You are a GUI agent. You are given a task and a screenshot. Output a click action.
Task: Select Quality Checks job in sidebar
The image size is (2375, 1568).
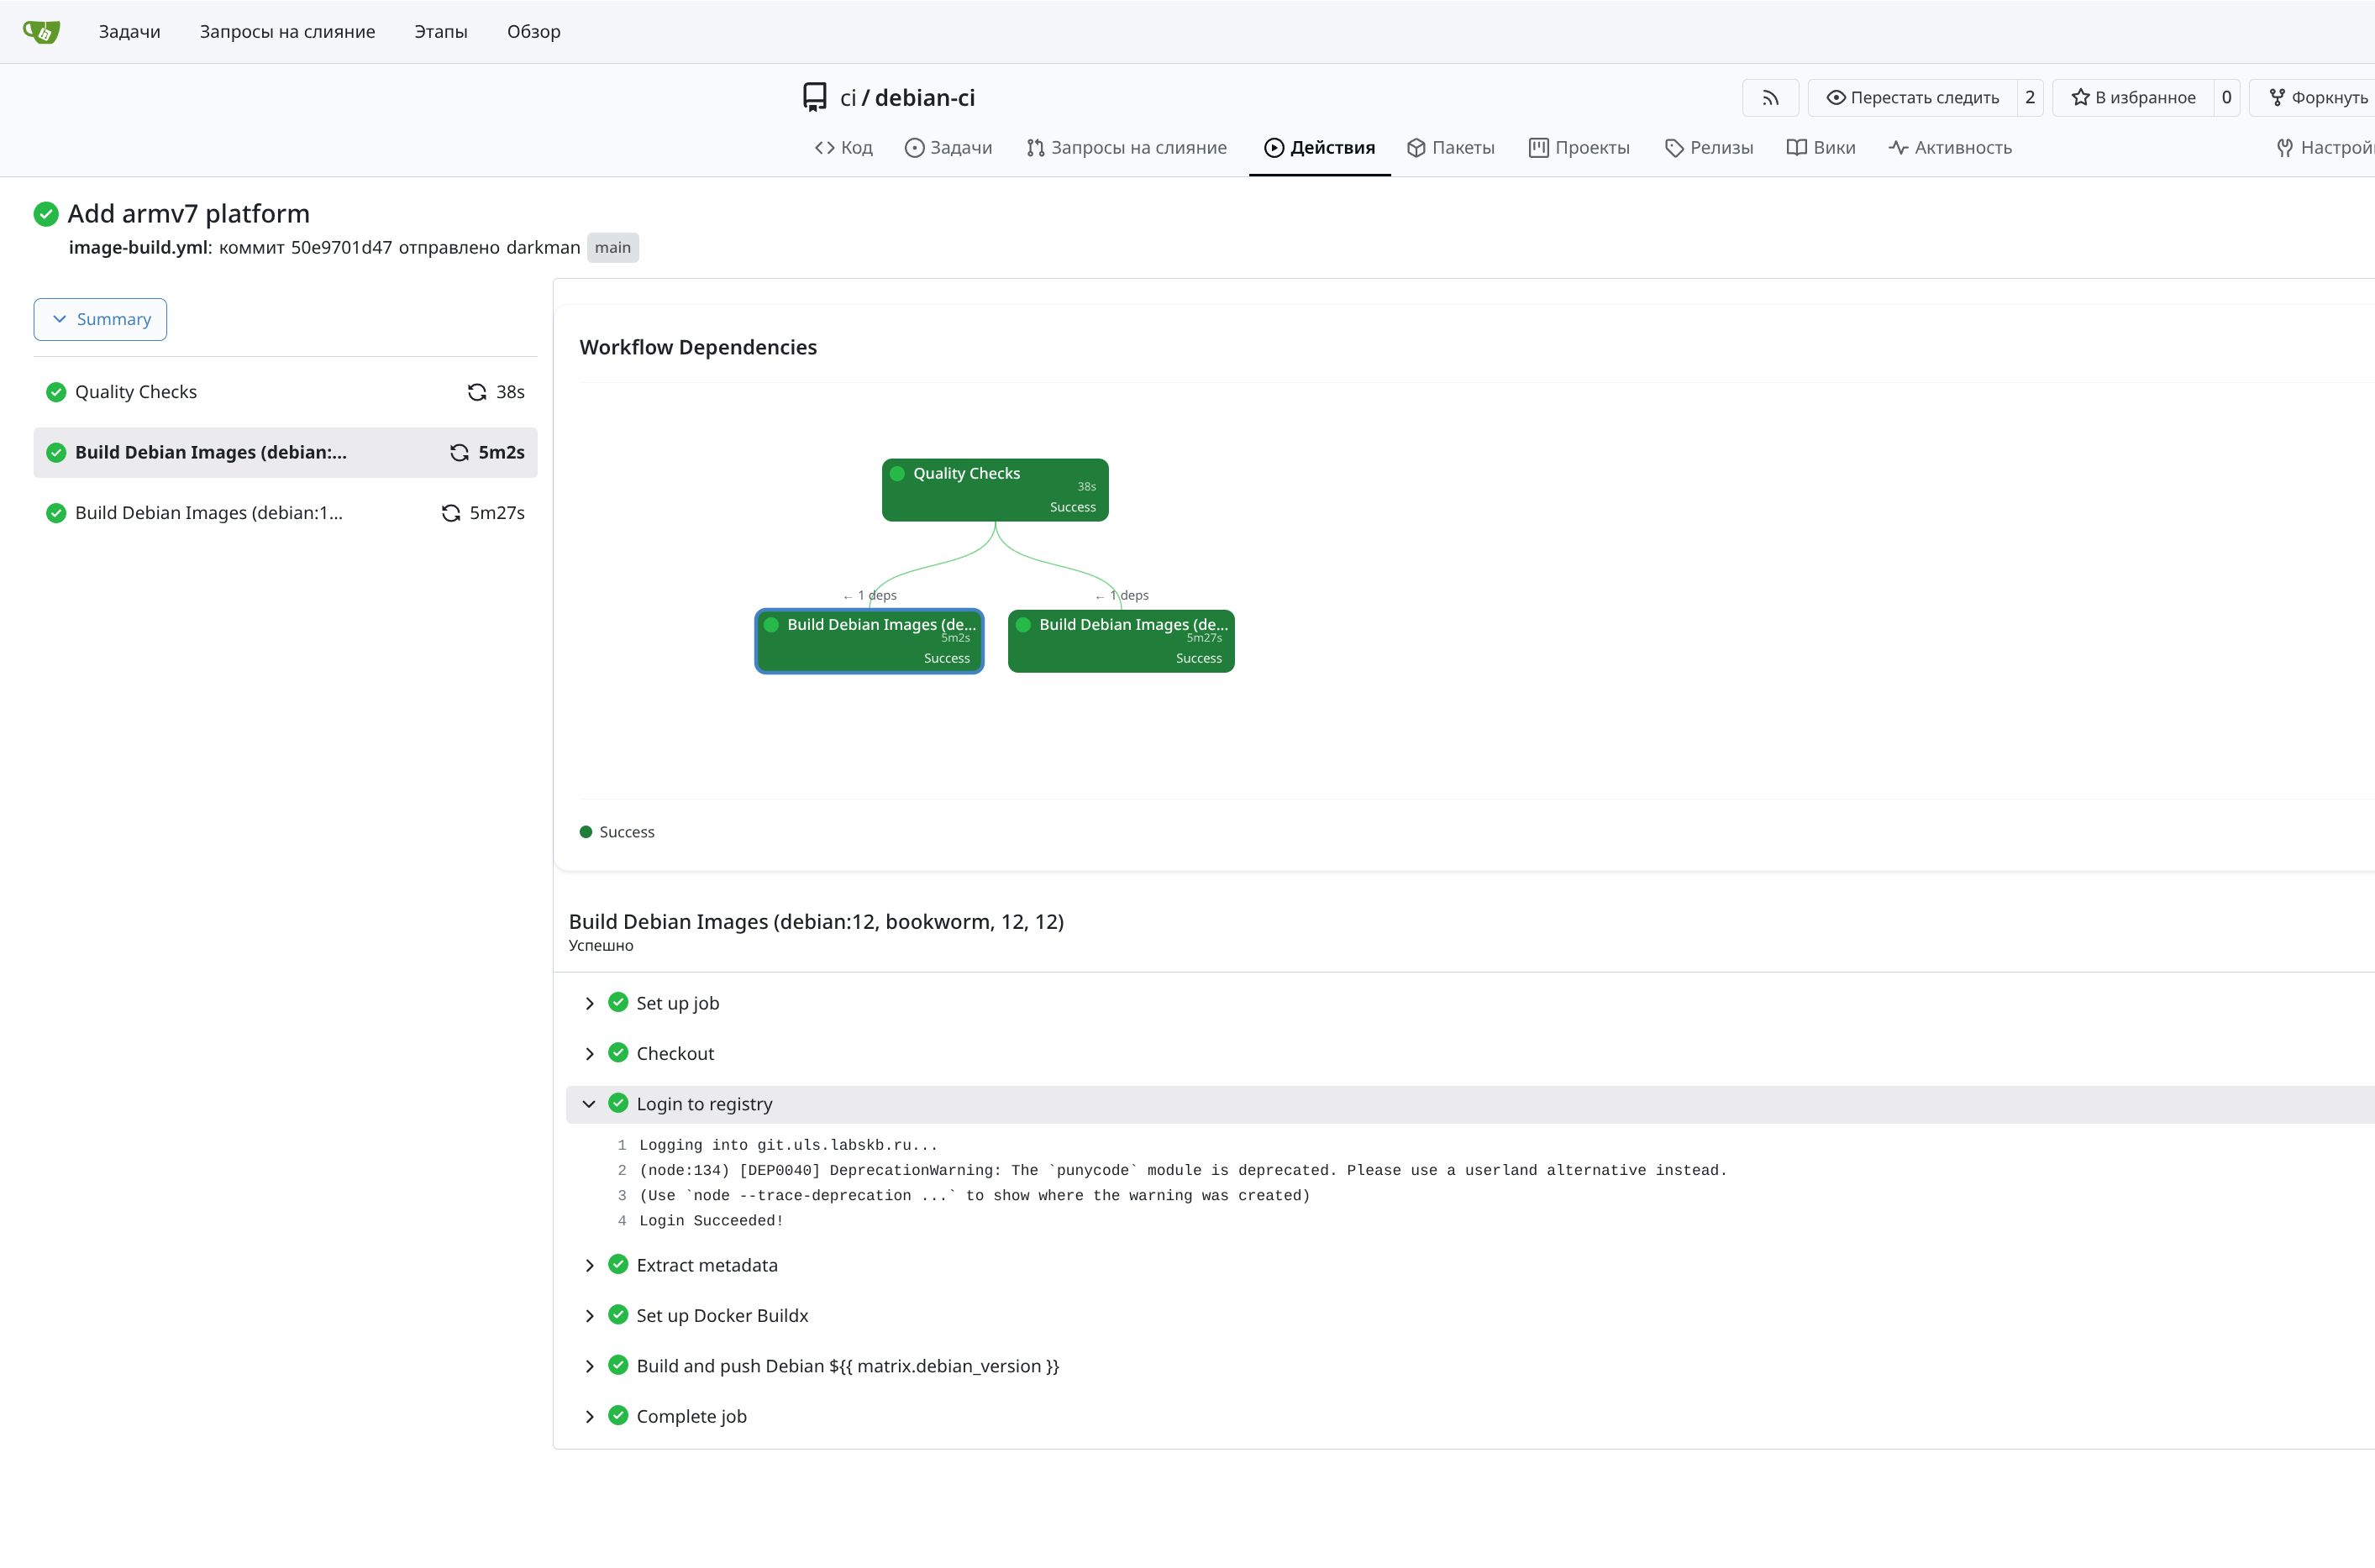[136, 392]
